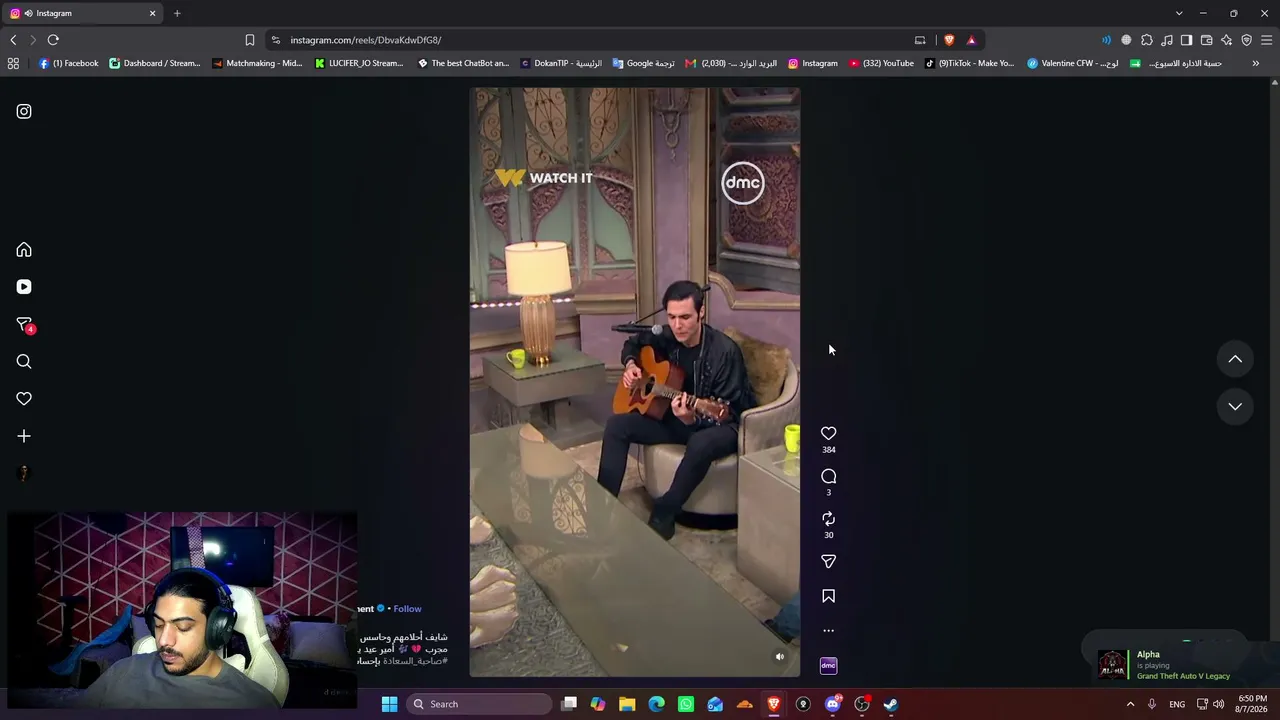Screen dimensions: 1280x720
Task: Open the taskbar clock showing 6:50 PM
Action: click(1252, 704)
